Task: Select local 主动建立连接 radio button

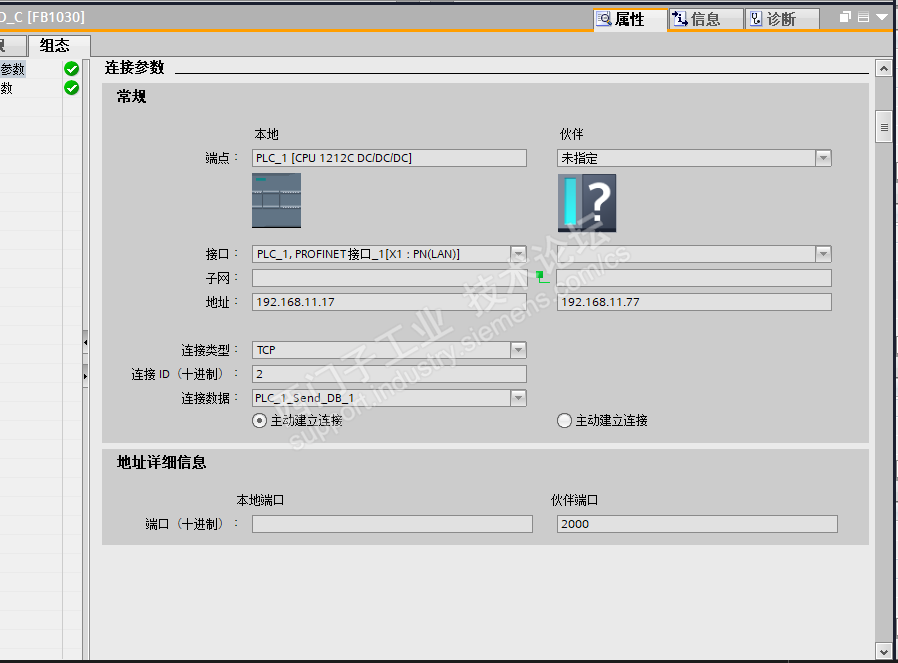Action: 259,421
